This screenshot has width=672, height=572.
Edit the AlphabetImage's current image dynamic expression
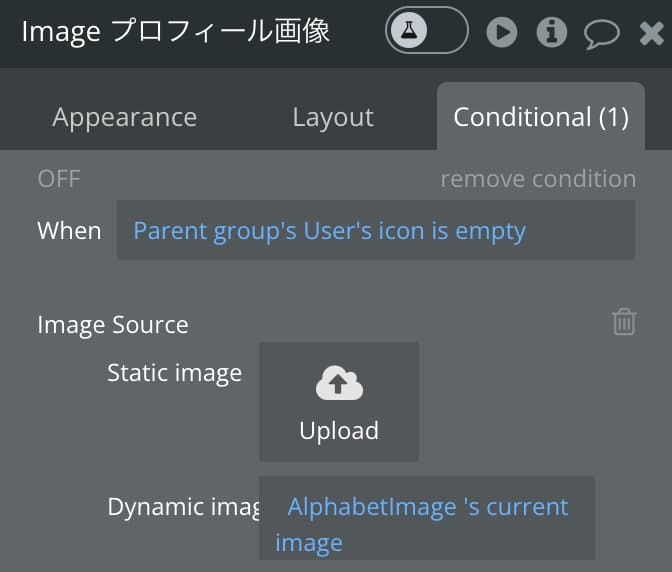(426, 518)
